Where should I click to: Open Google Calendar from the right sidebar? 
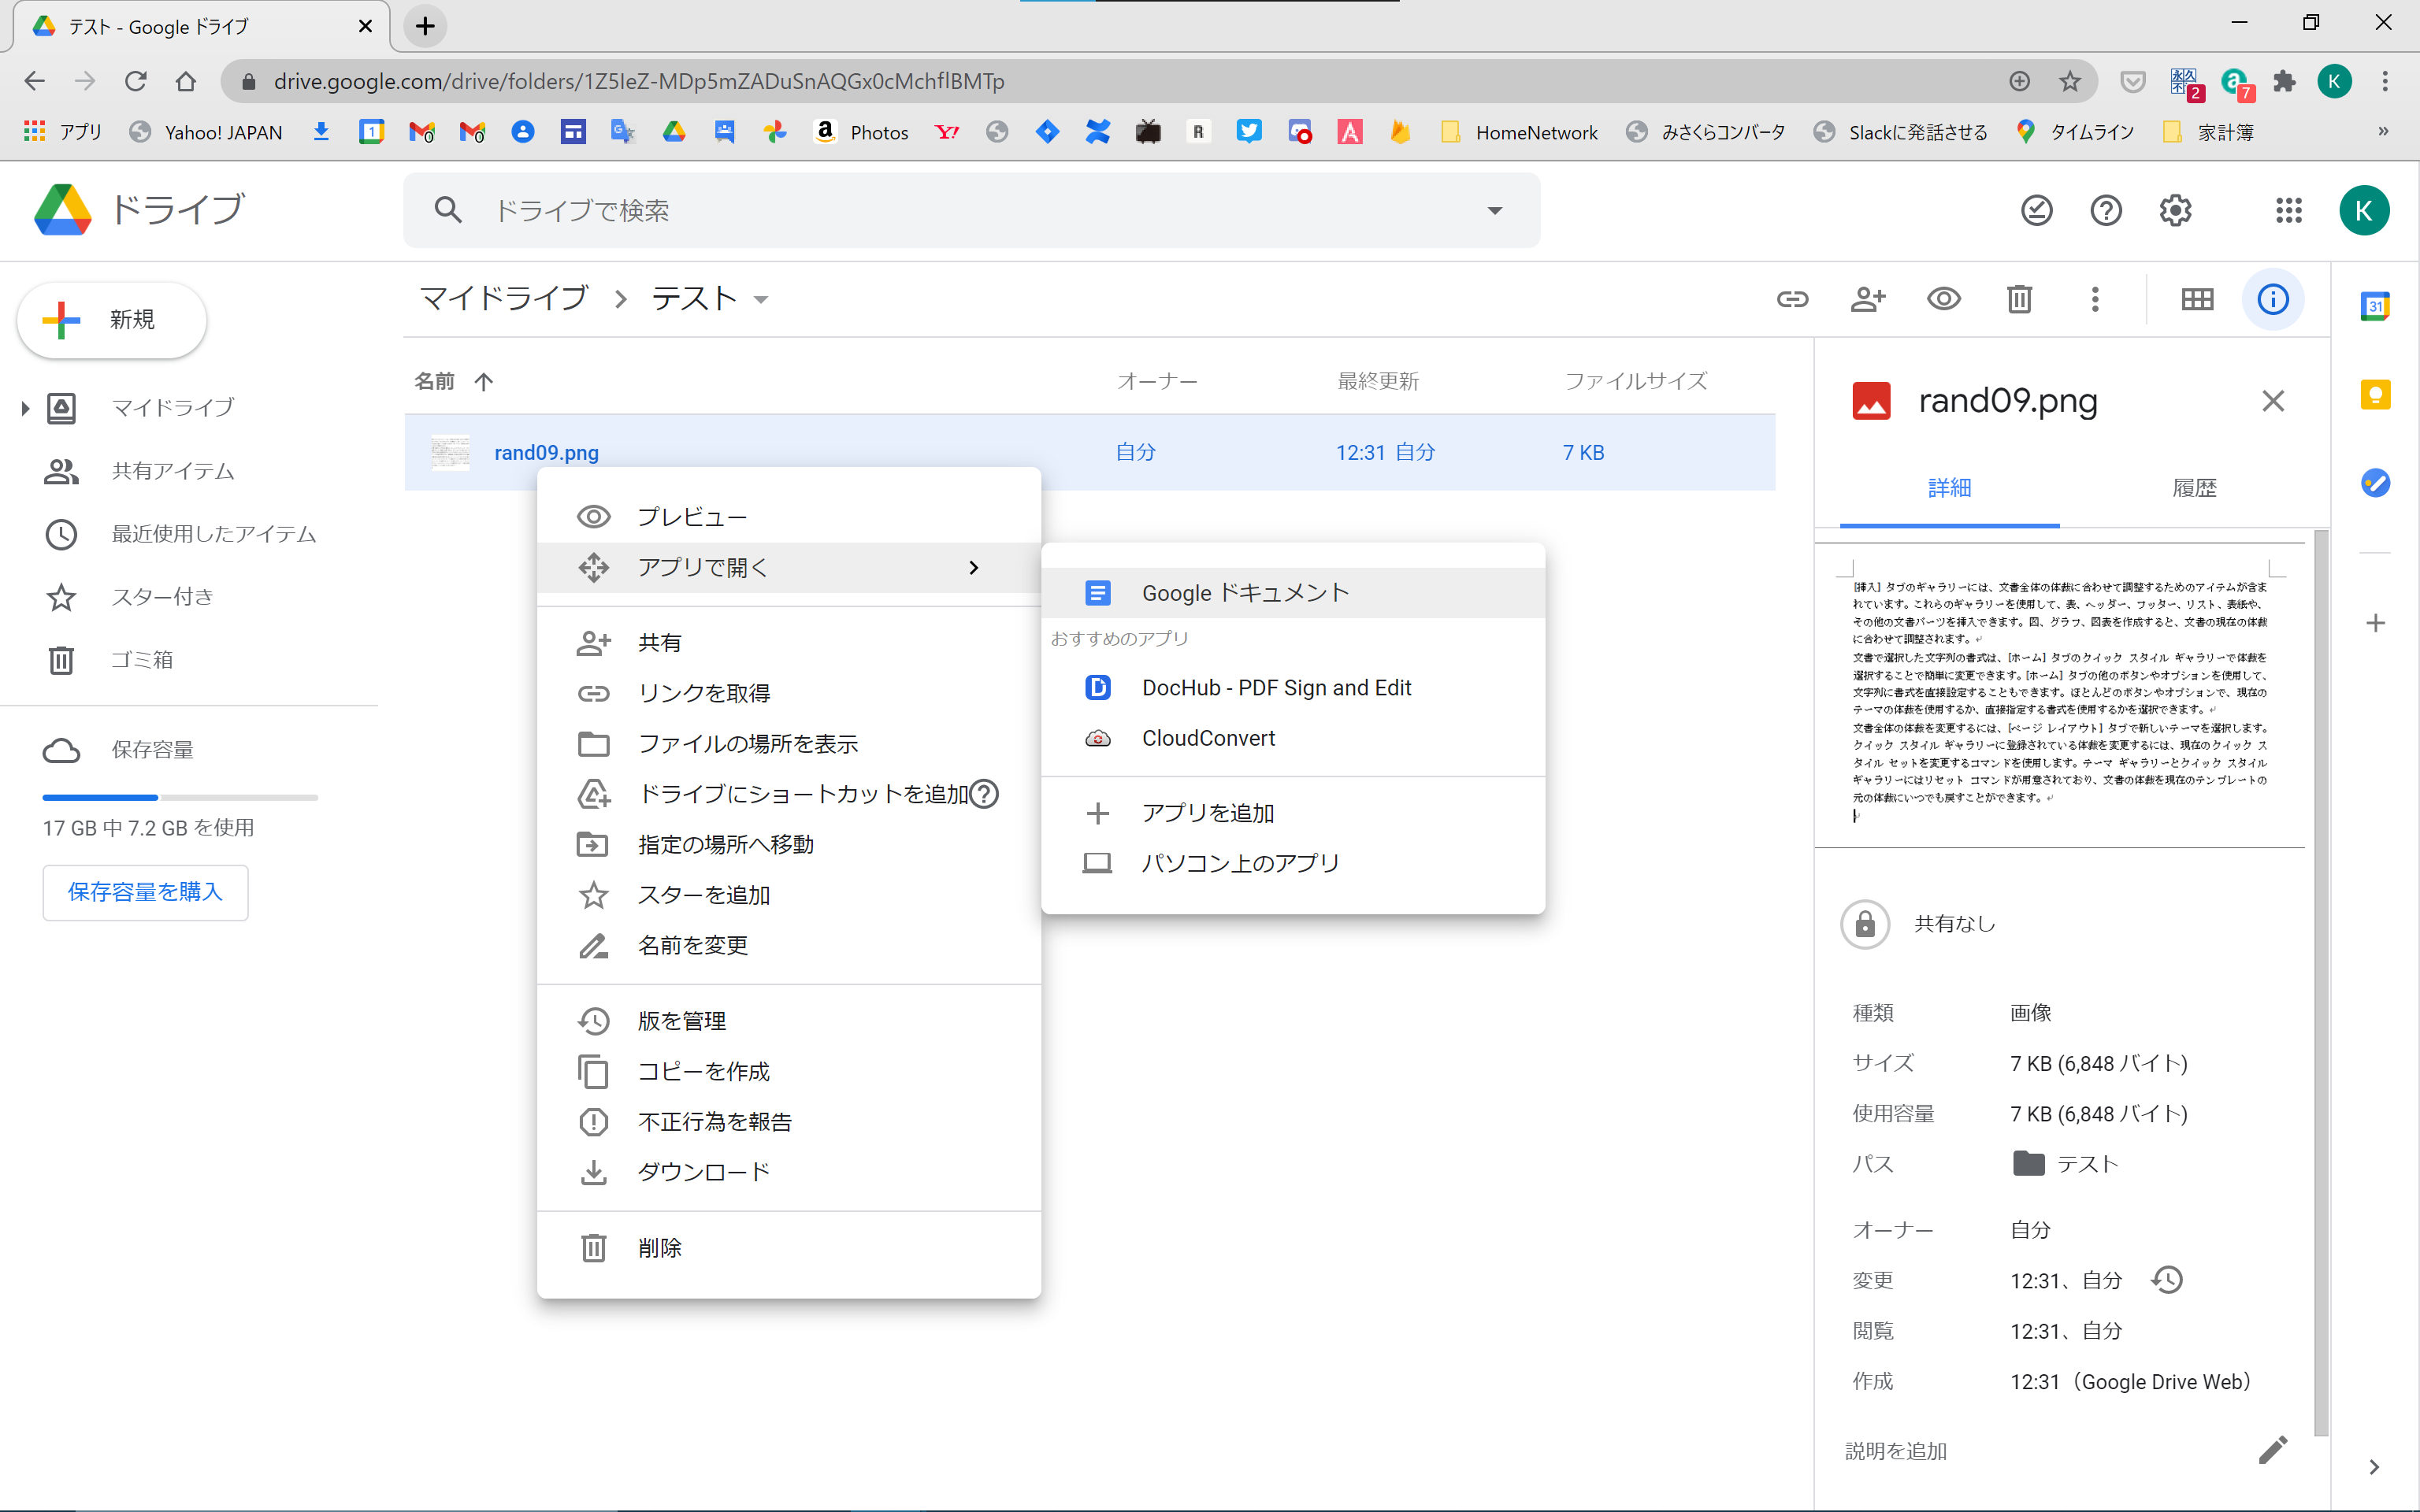(x=2376, y=307)
